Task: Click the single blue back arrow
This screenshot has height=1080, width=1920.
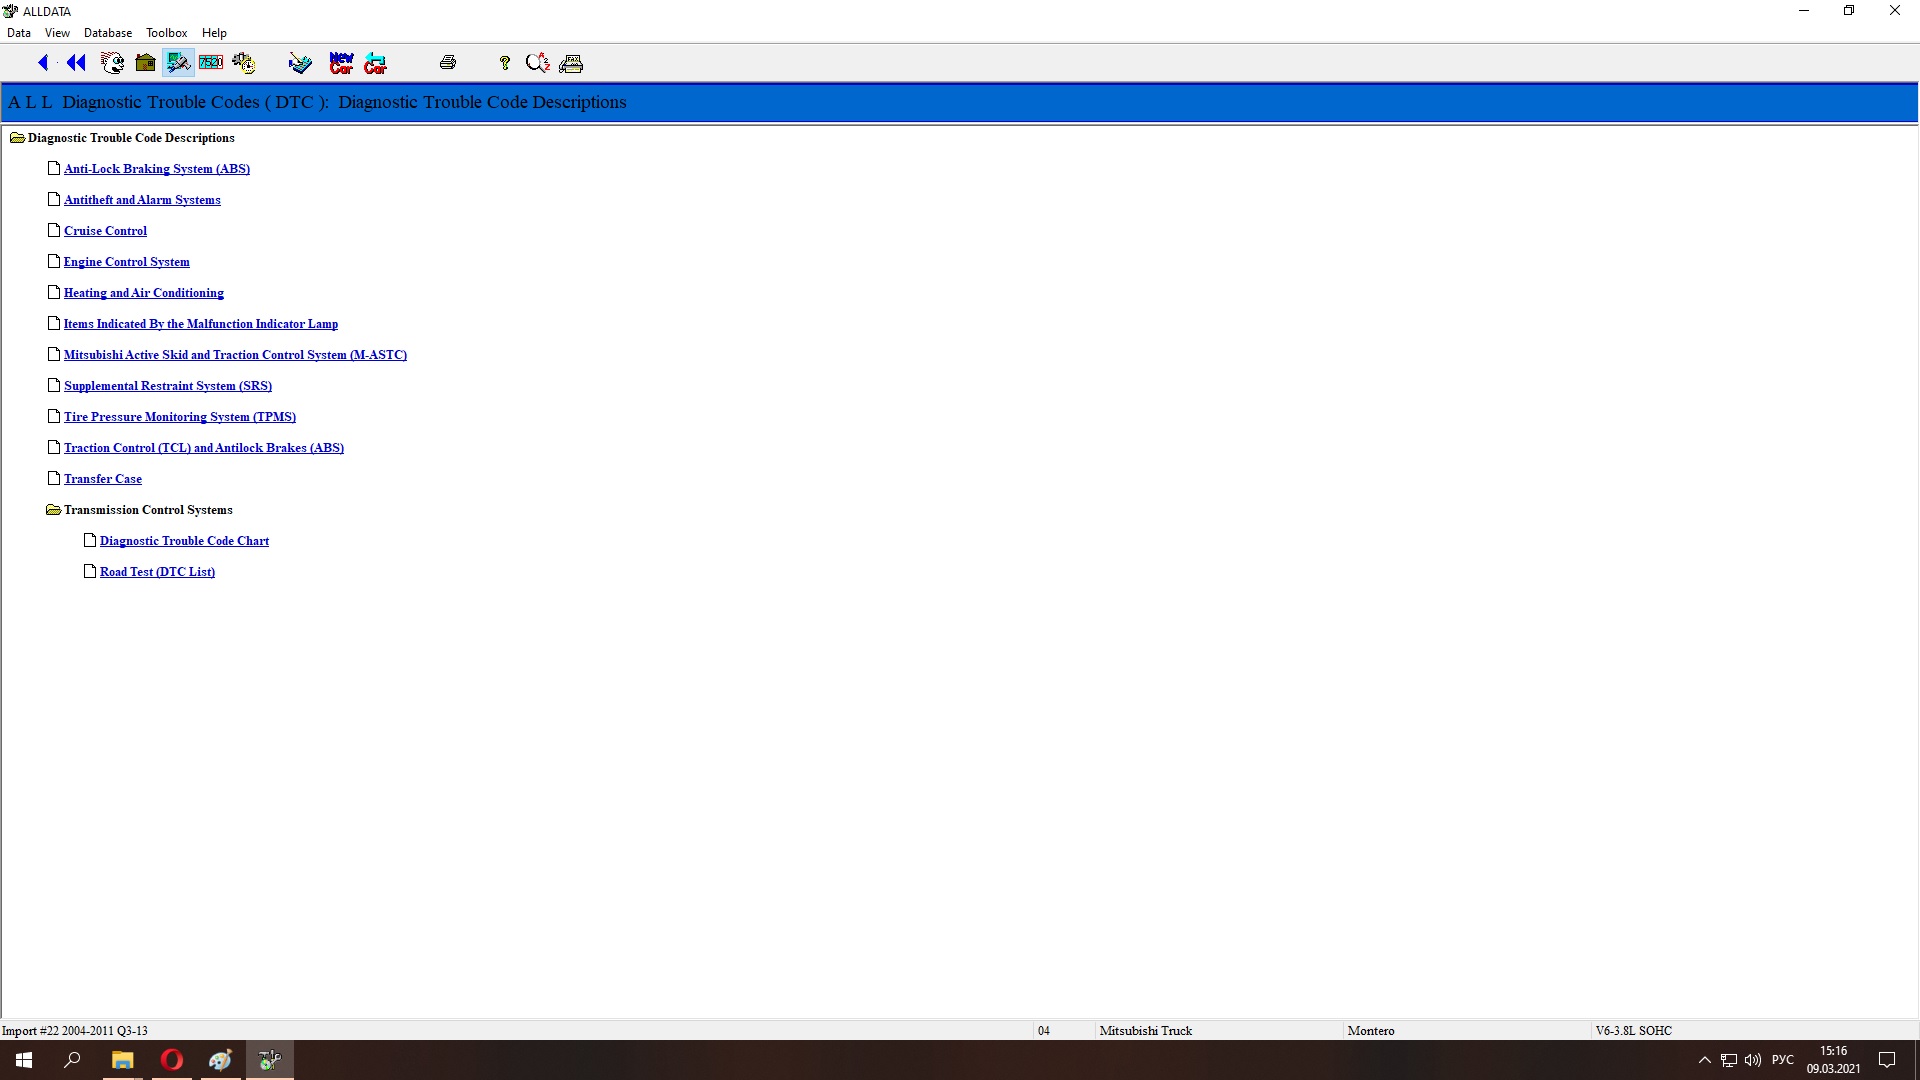Action: coord(43,63)
